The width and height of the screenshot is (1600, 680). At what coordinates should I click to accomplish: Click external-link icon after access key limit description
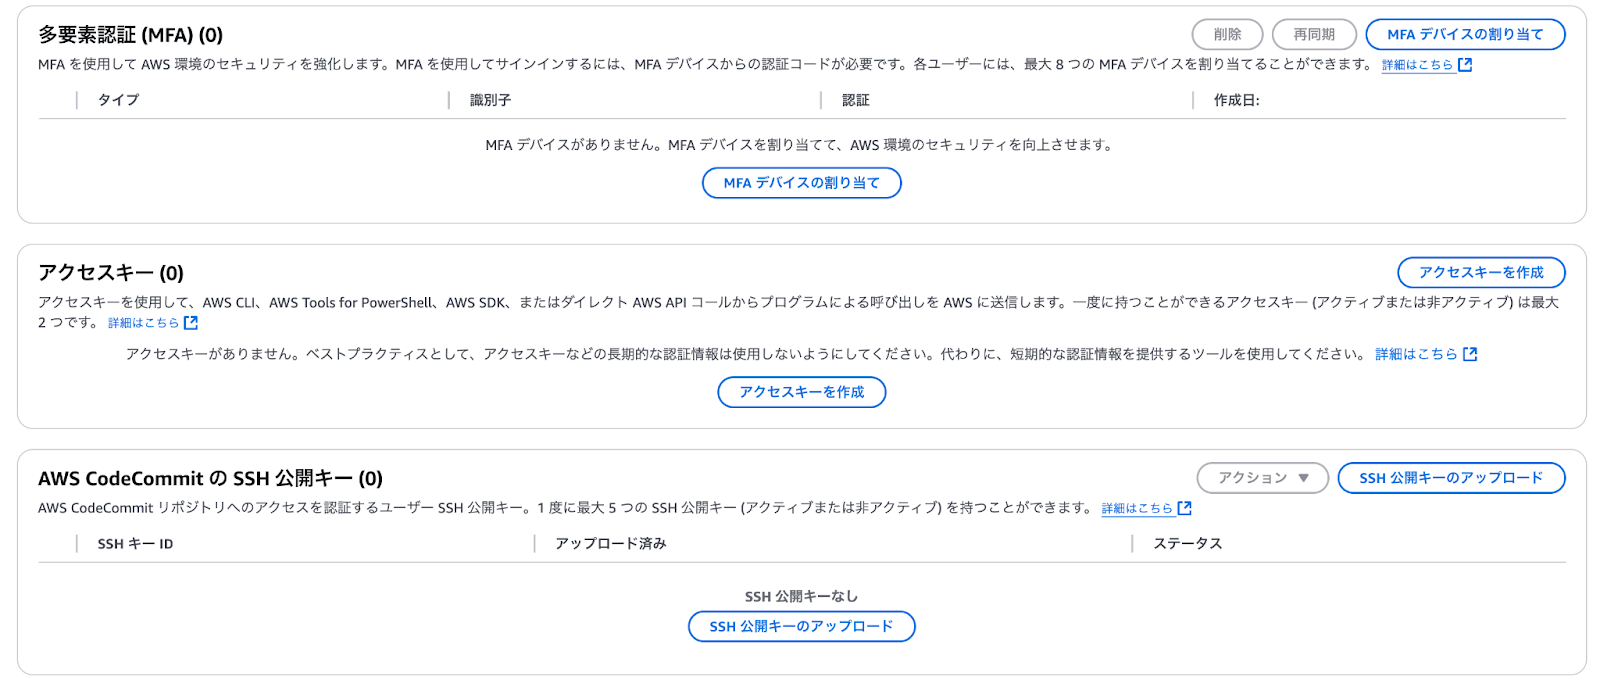(191, 323)
